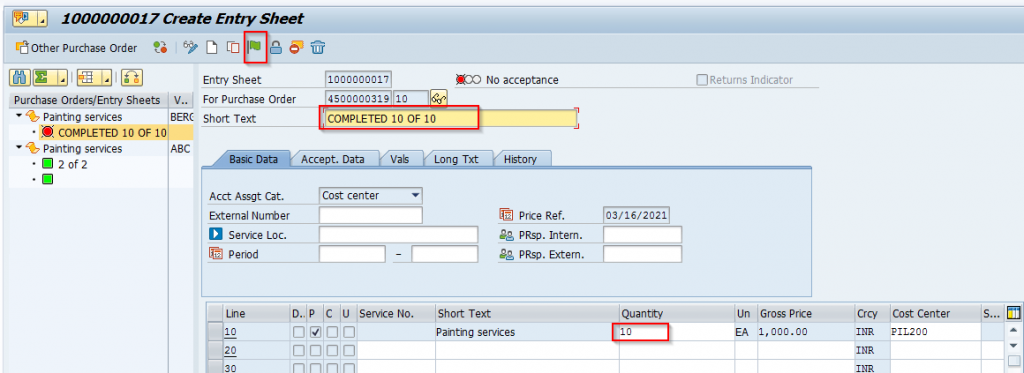
Task: Open line 20 link in services table
Action: tap(231, 351)
